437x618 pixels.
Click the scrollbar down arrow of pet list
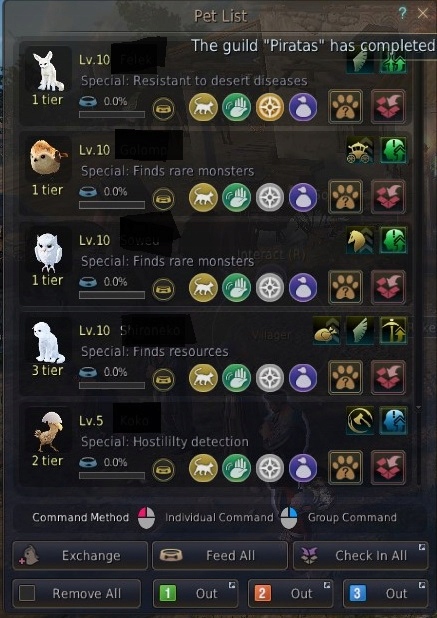[x=419, y=408]
